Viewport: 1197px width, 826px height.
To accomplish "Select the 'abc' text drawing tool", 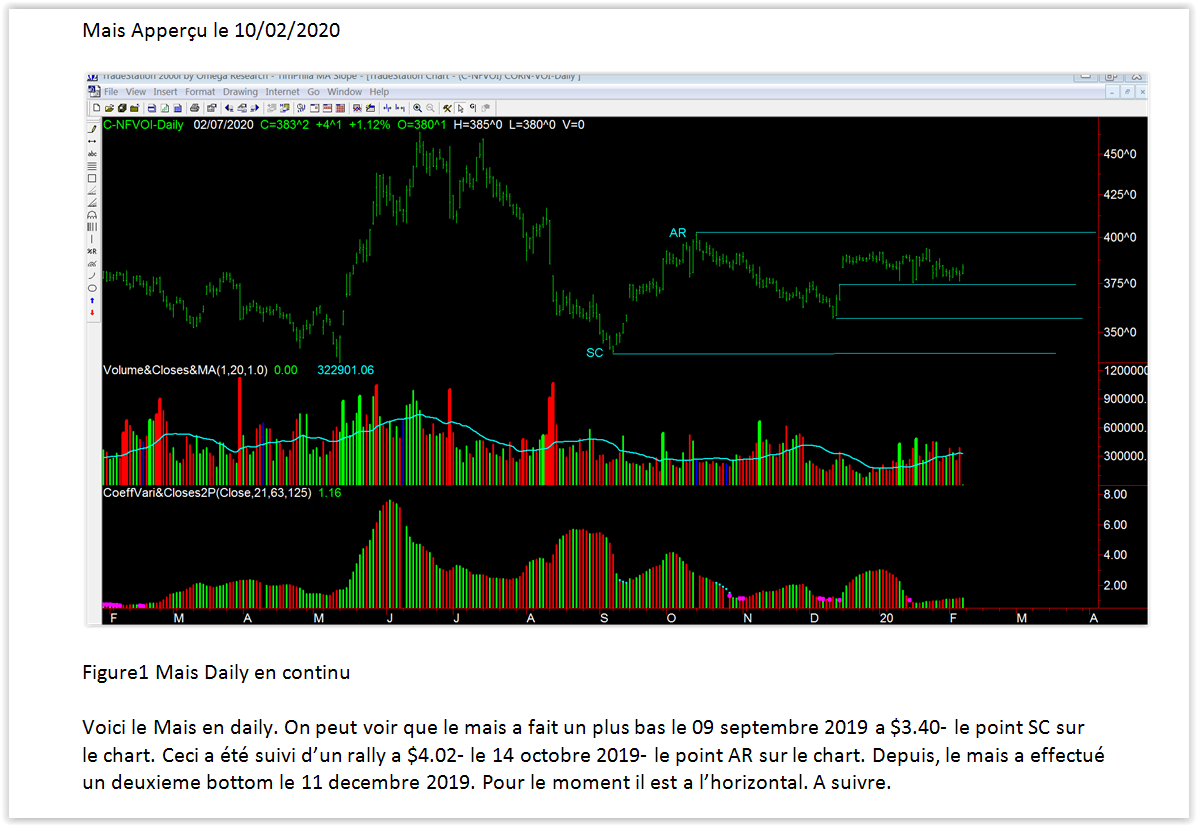I will click(92, 154).
